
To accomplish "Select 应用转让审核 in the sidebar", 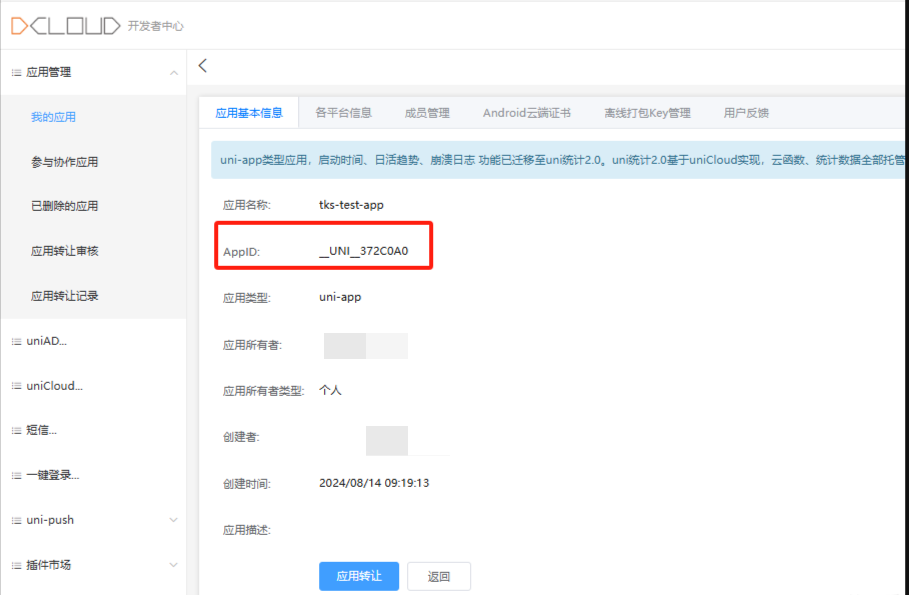I will point(64,251).
